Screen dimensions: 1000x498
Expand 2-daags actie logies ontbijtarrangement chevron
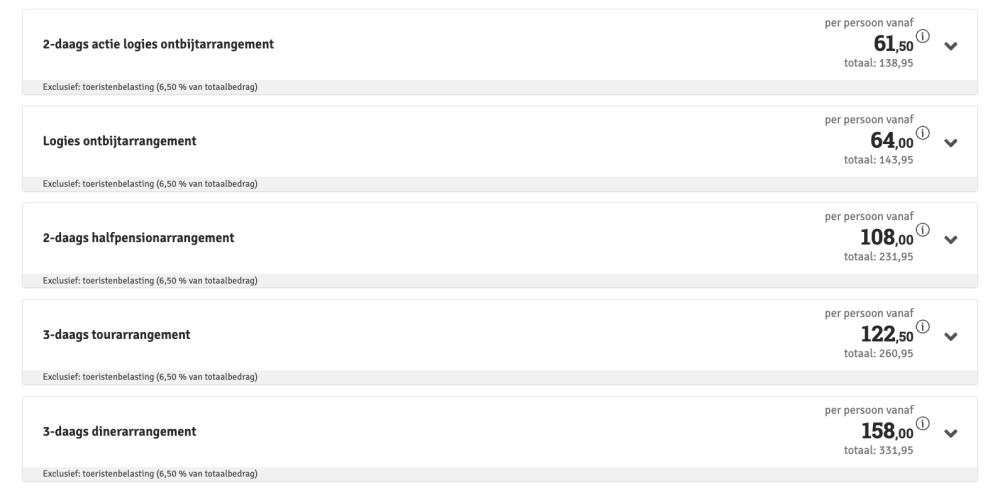(950, 46)
